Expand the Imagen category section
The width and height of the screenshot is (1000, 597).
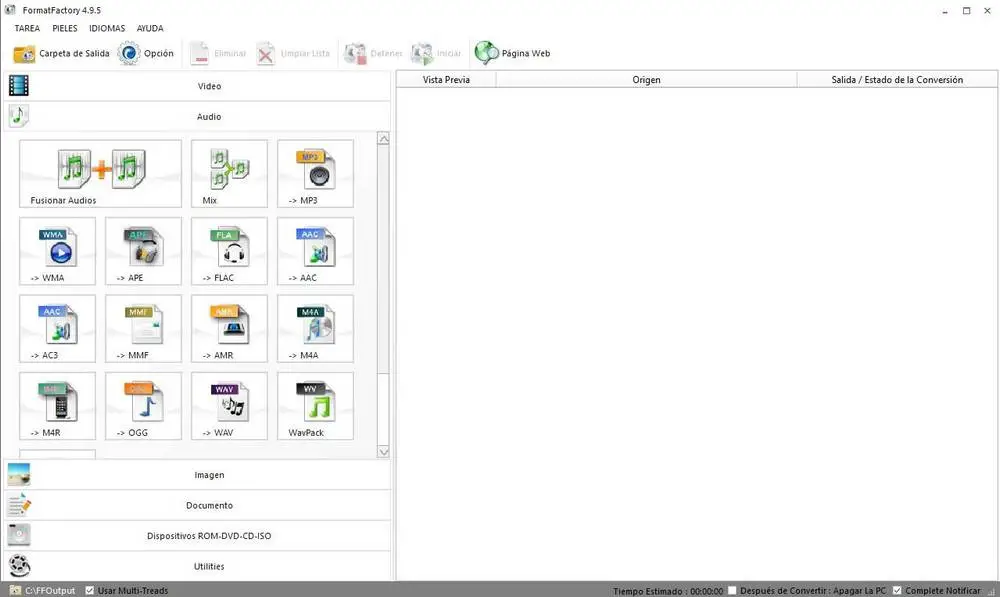(197, 475)
